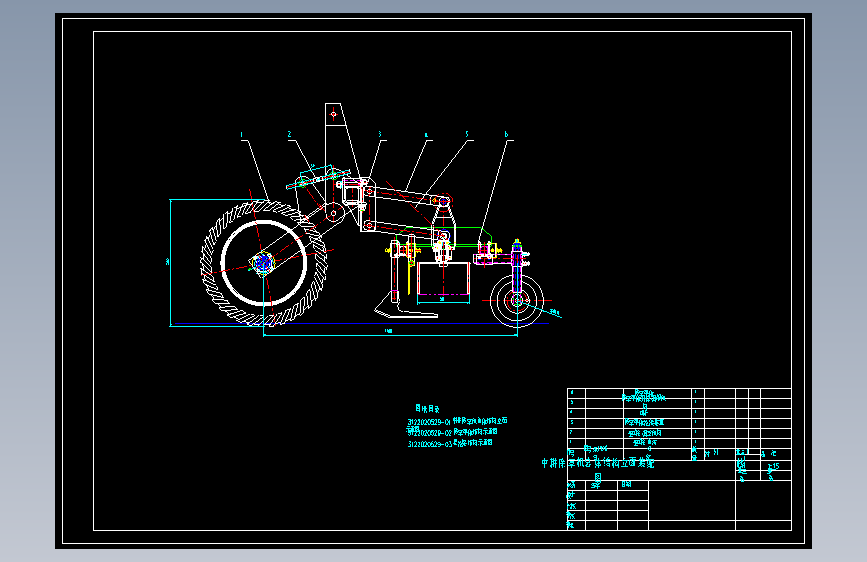The image size is (867, 562).
Task: Select the long horizontal dimension below the machine
Action: (x=390, y=334)
